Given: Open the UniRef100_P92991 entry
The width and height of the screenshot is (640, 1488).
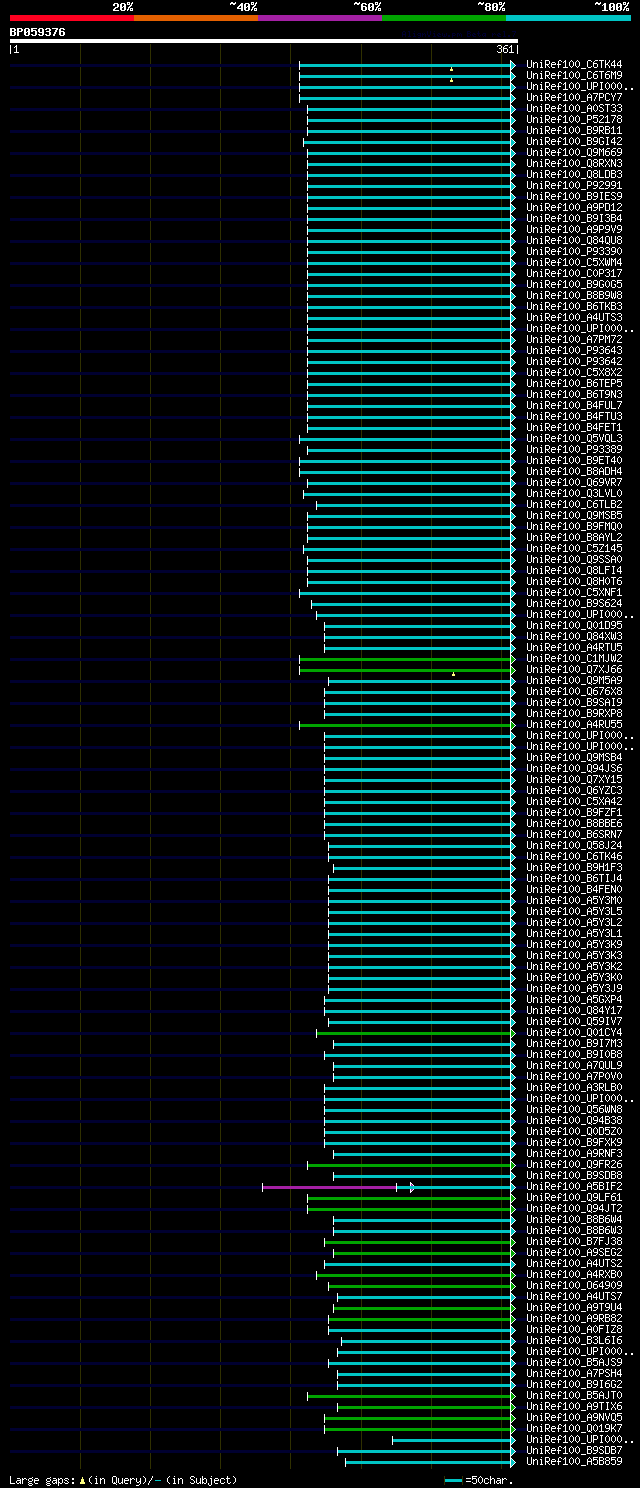Looking at the screenshot, I should (x=573, y=186).
